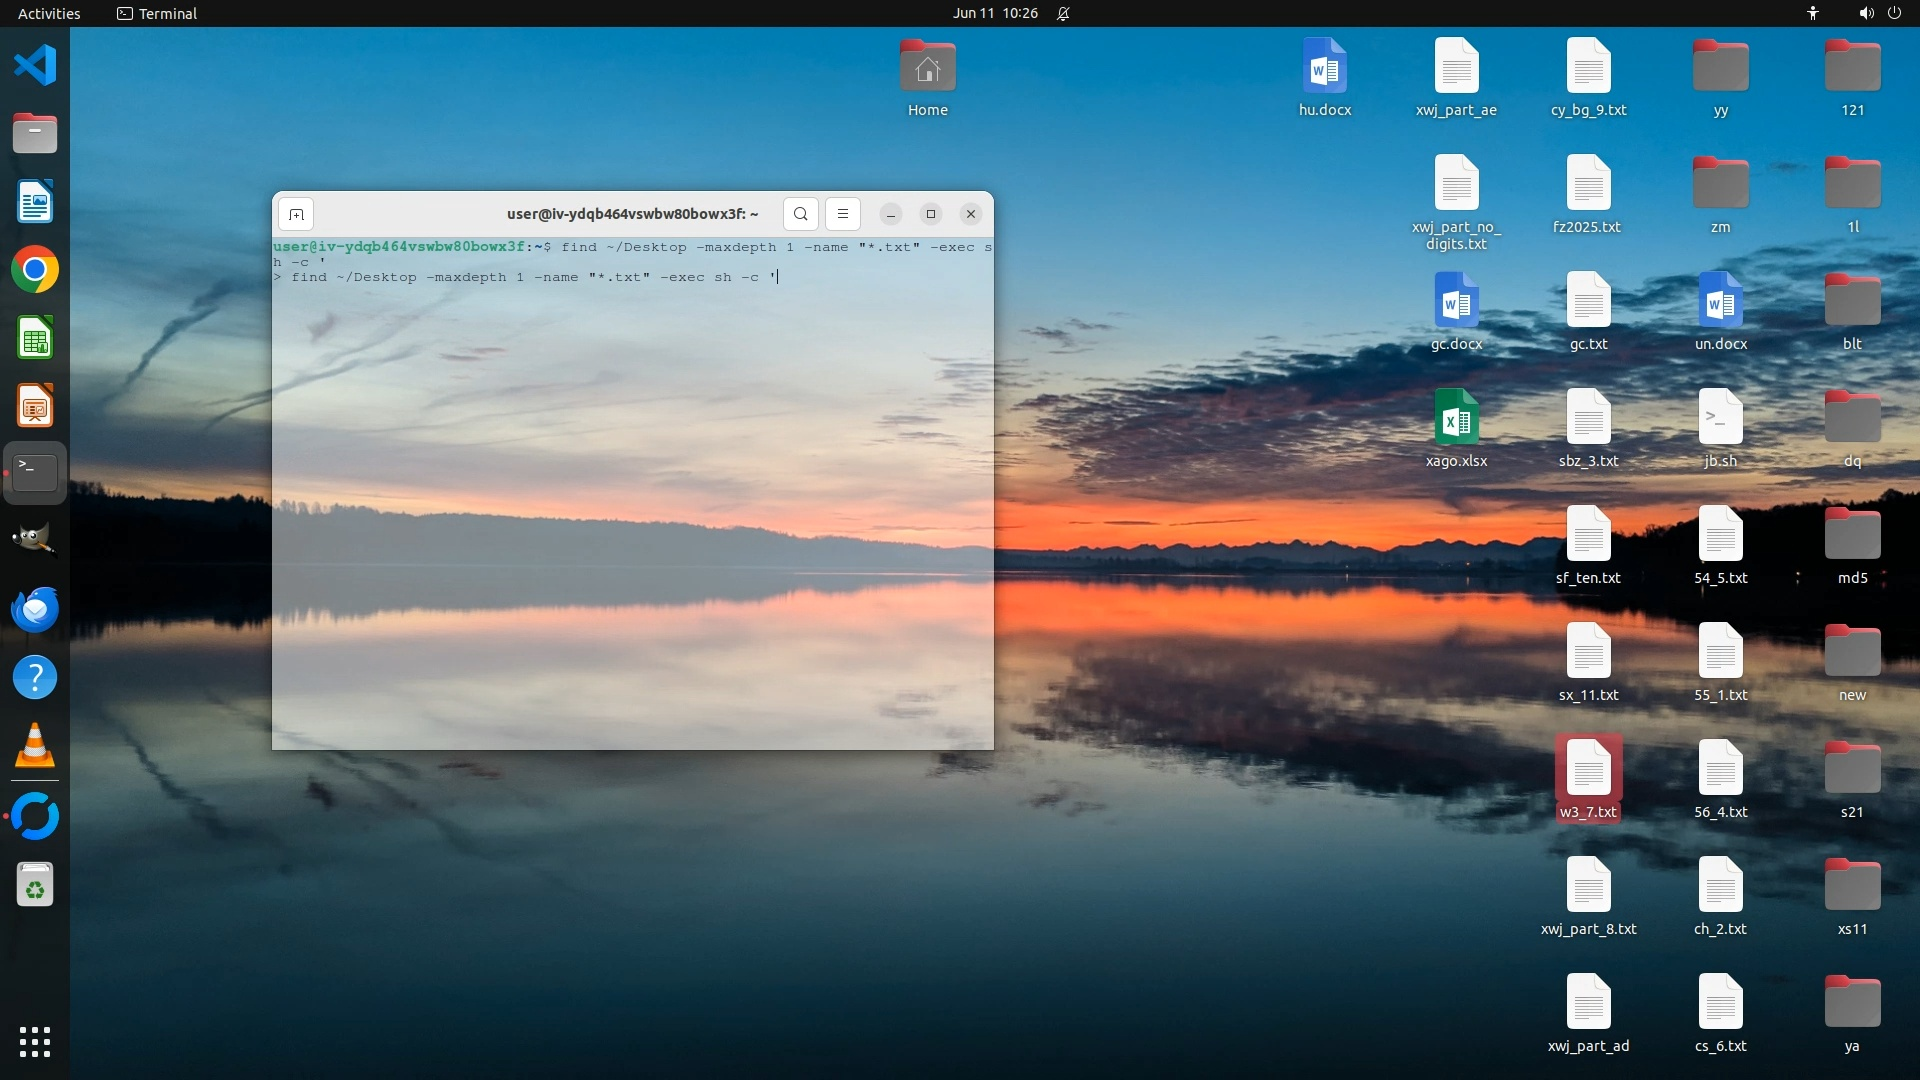Image resolution: width=1920 pixels, height=1080 pixels.
Task: Click the new tab button in Terminal
Action: [x=296, y=214]
